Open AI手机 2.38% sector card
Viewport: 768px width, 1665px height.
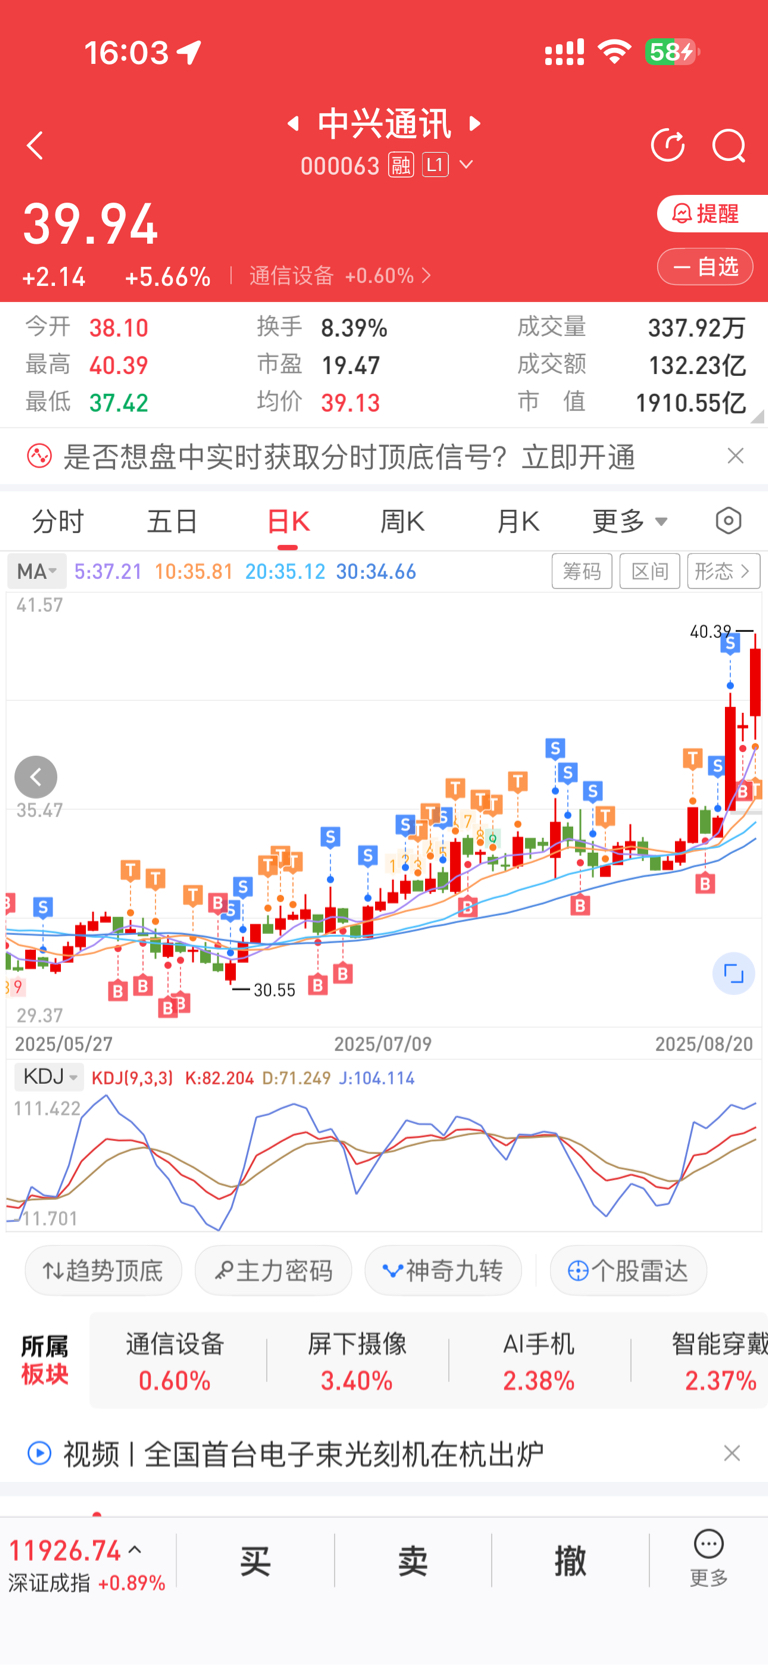(539, 1361)
